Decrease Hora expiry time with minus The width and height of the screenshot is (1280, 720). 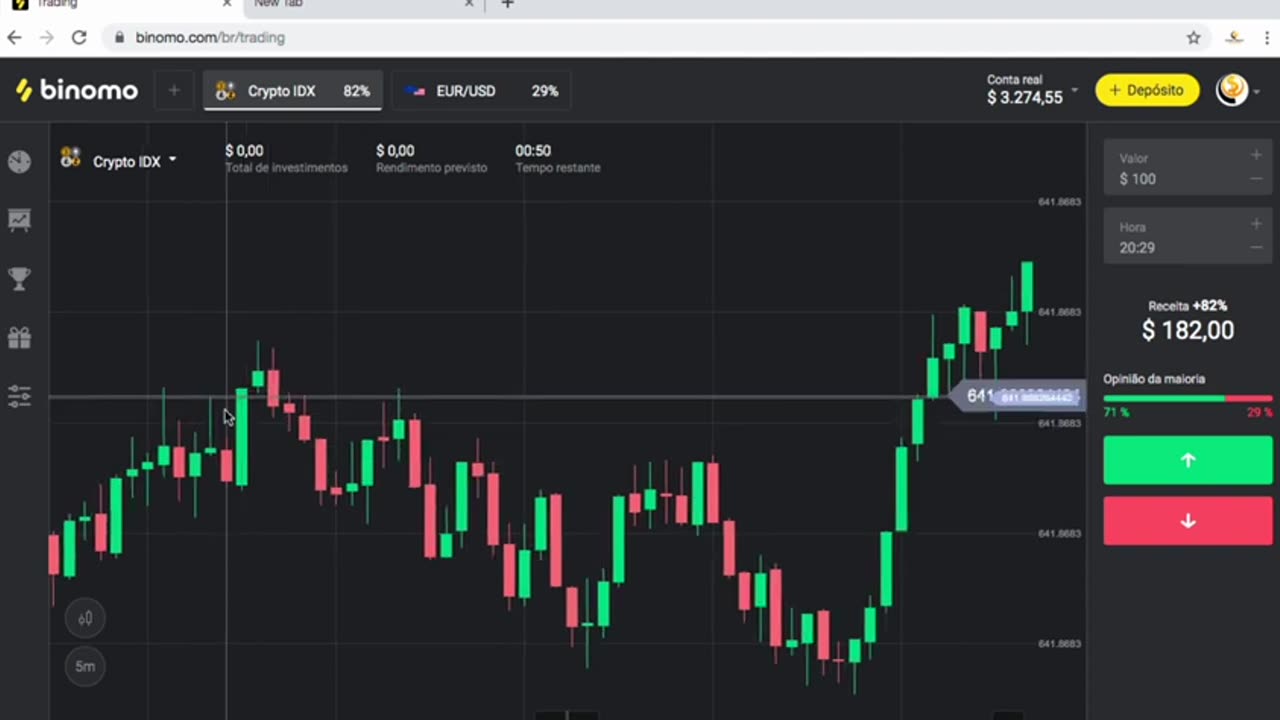(x=1256, y=248)
